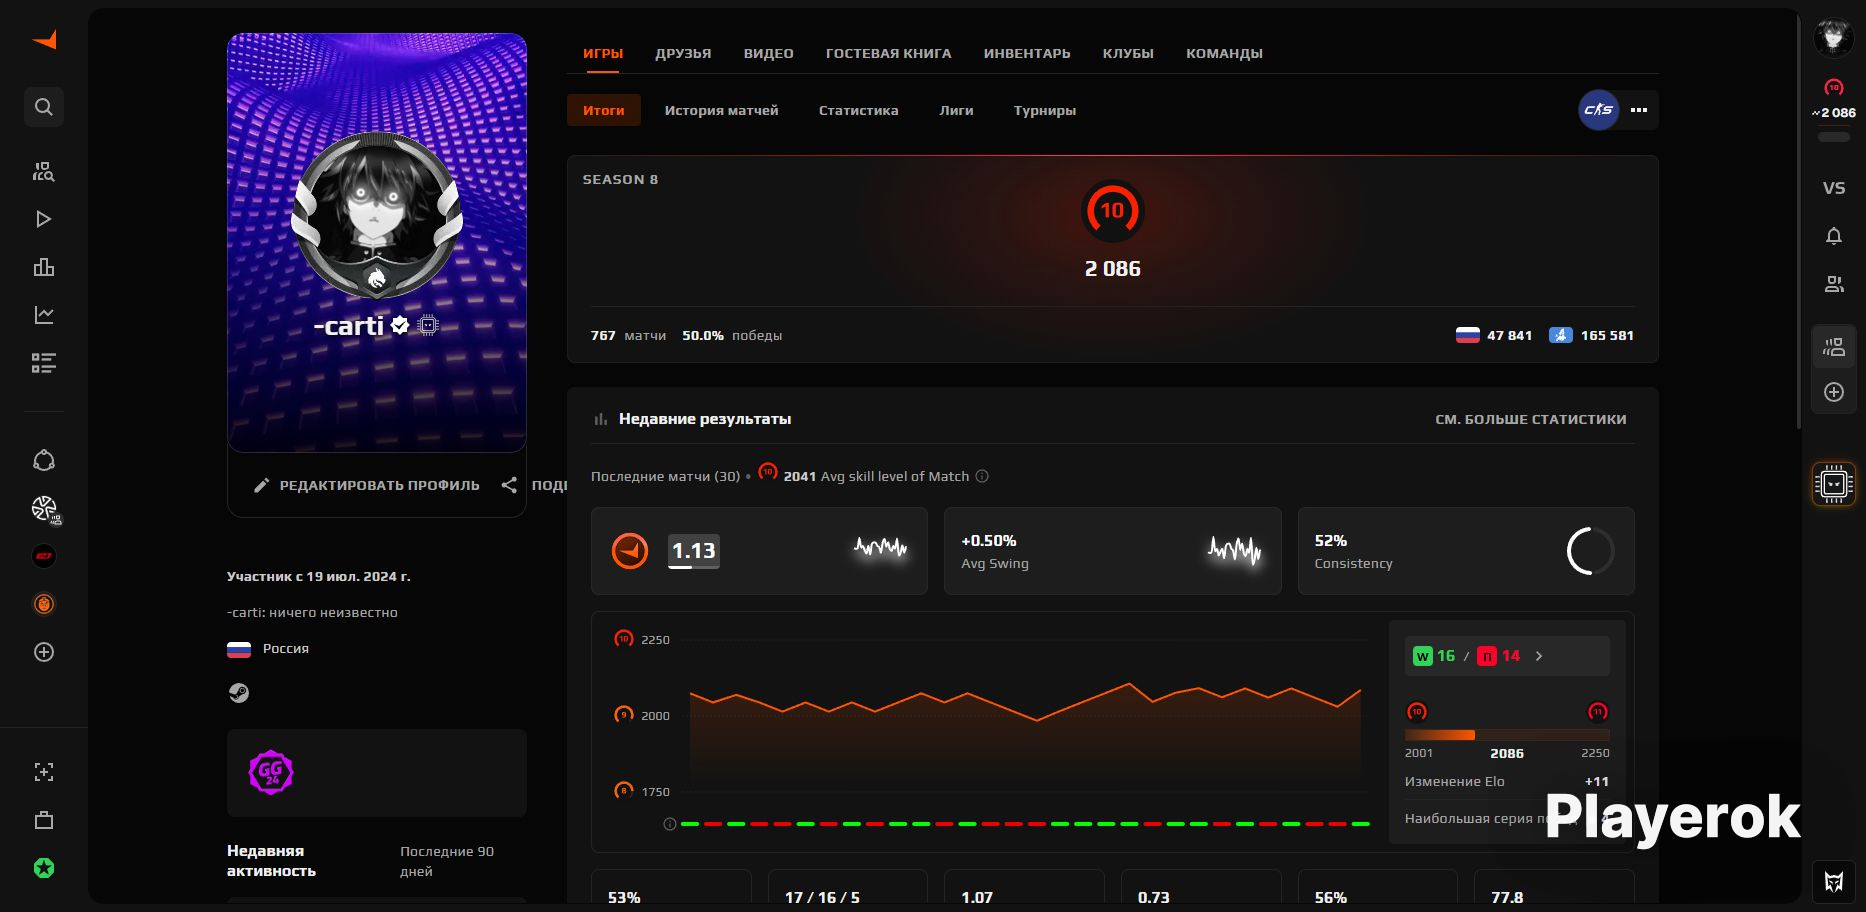Click the clubs circle icon in sidebar
Viewport: 1866px width, 912px height.
[44, 460]
